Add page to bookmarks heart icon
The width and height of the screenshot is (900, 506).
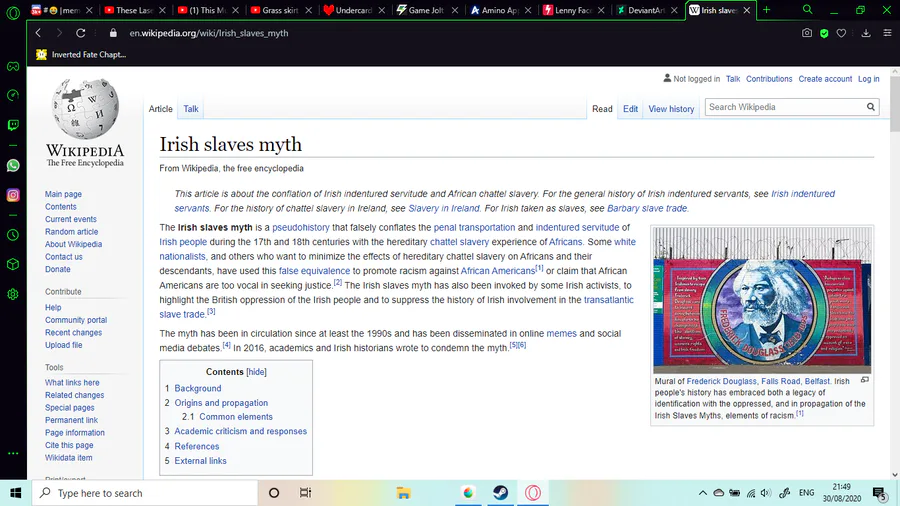[x=841, y=33]
